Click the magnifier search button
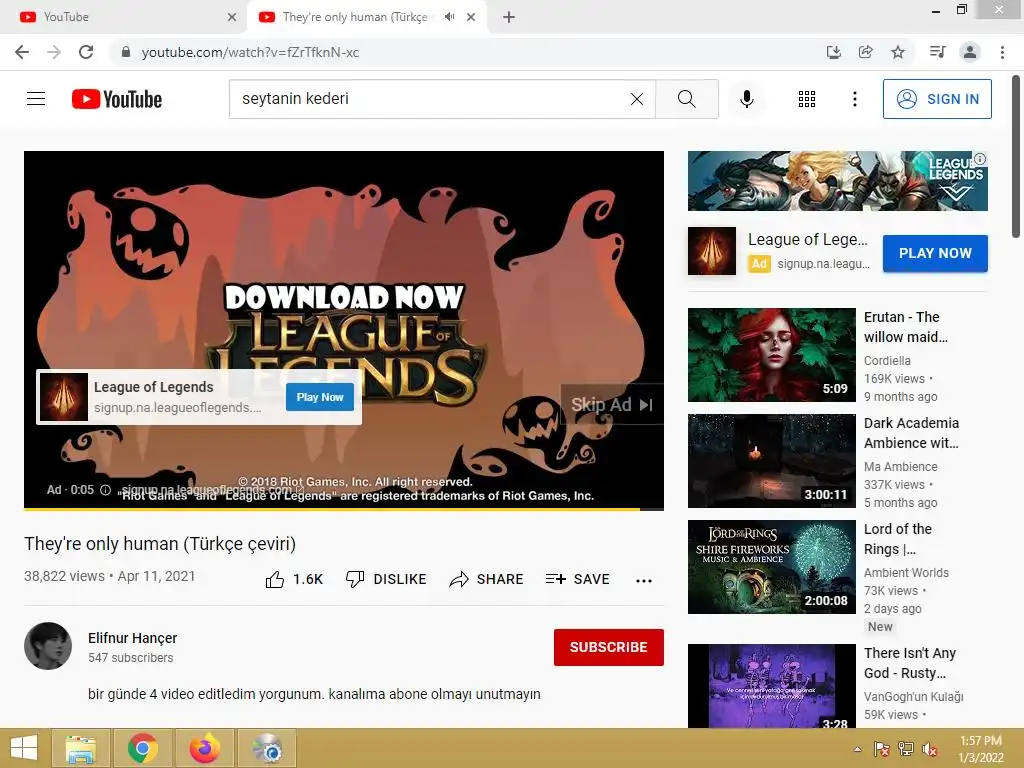The height and width of the screenshot is (768, 1024). pyautogui.click(x=686, y=99)
